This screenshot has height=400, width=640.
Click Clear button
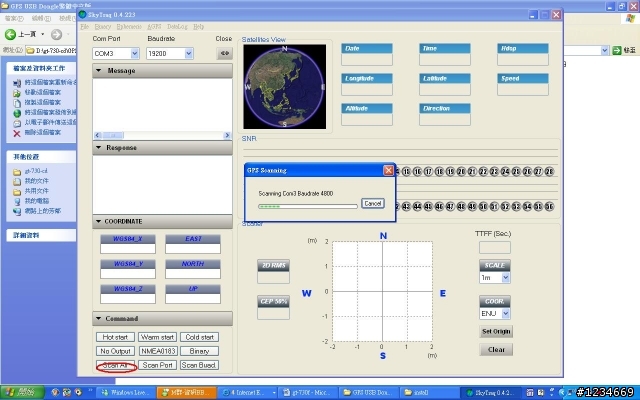click(496, 349)
